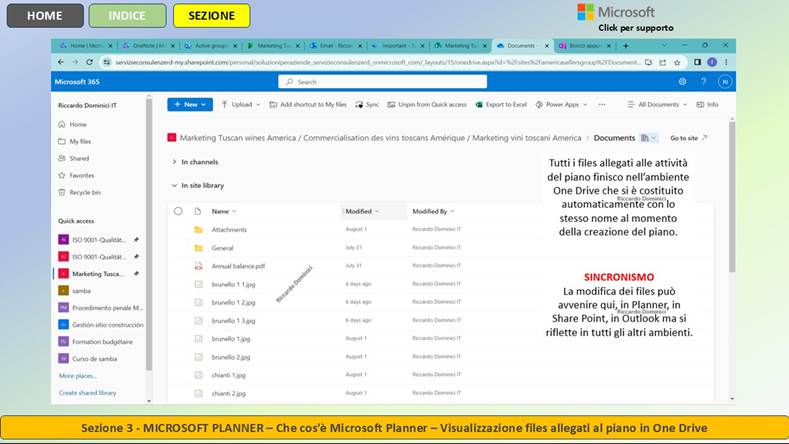Open the help question mark icon

(x=703, y=82)
